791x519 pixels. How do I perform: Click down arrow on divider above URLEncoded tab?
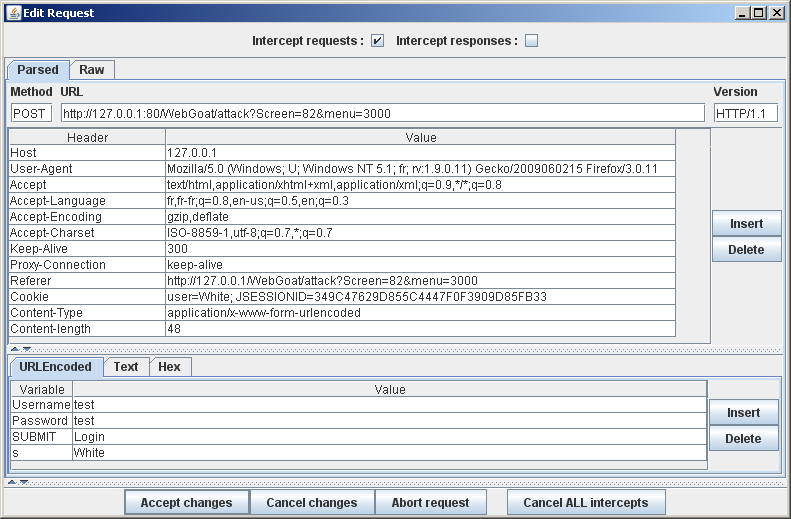27,349
